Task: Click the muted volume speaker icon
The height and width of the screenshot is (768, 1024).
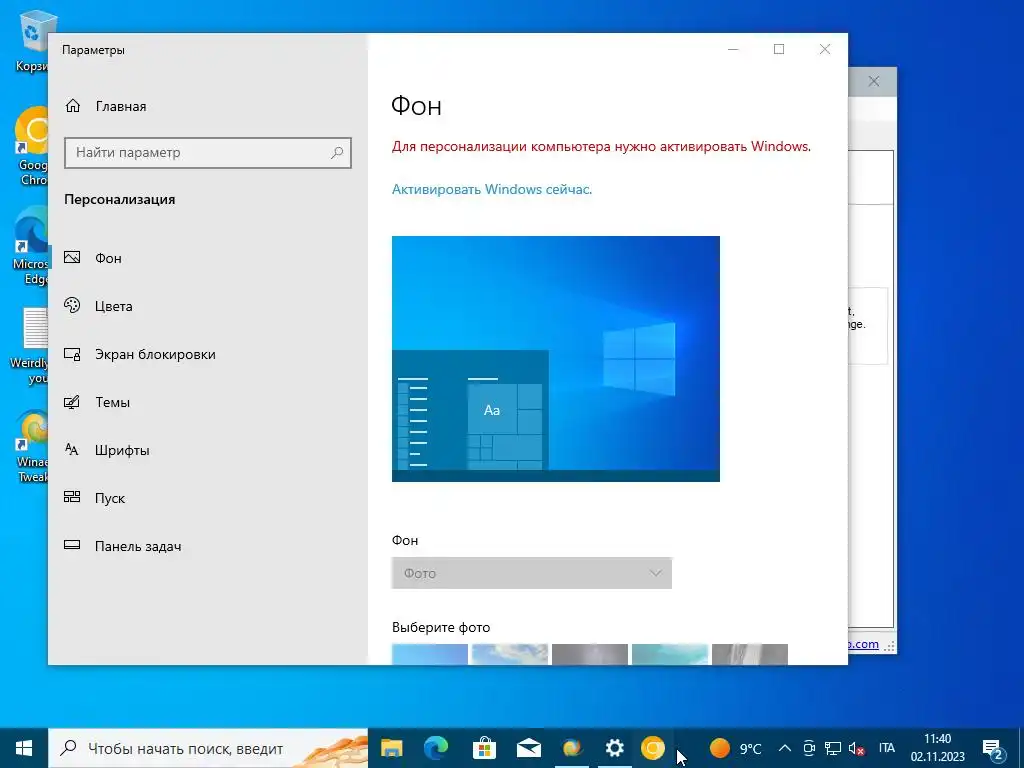Action: tap(856, 748)
